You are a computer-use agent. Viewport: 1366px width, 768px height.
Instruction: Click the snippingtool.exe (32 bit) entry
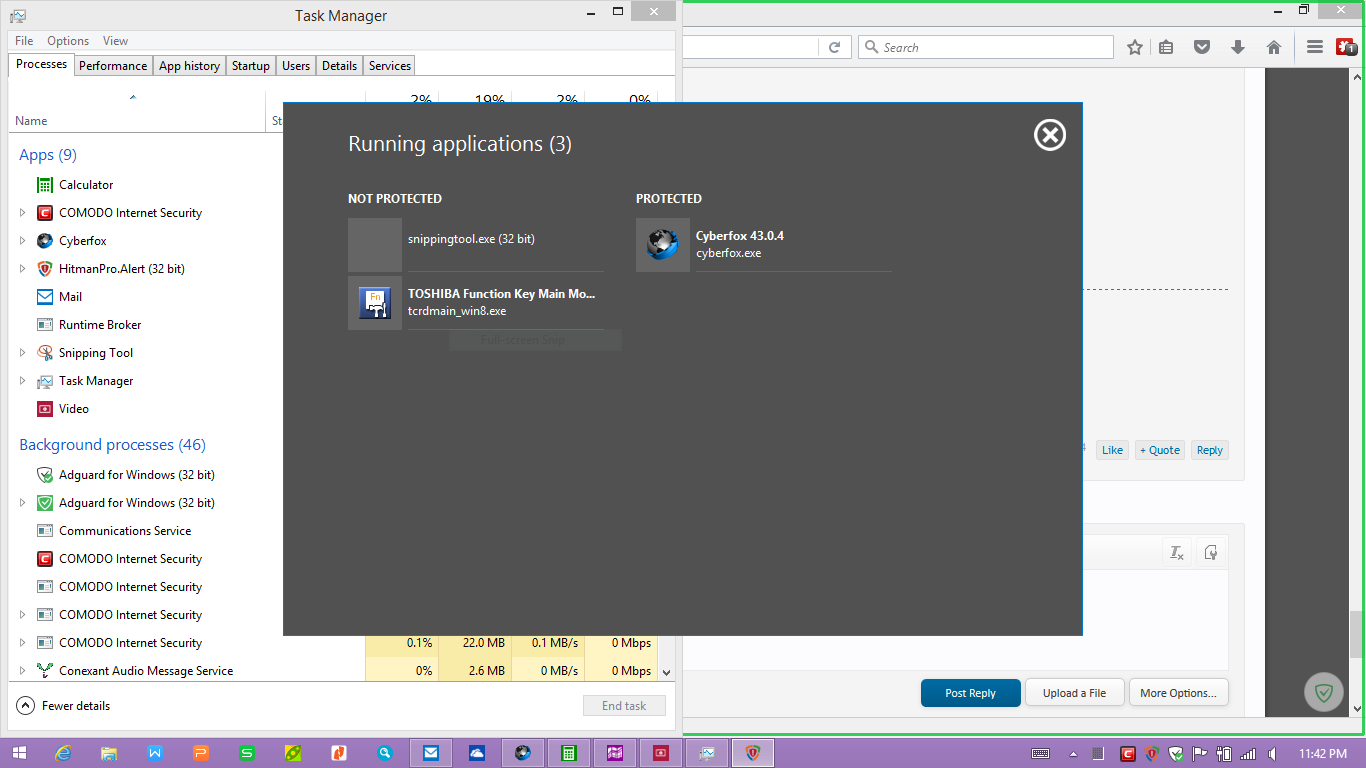click(x=476, y=245)
